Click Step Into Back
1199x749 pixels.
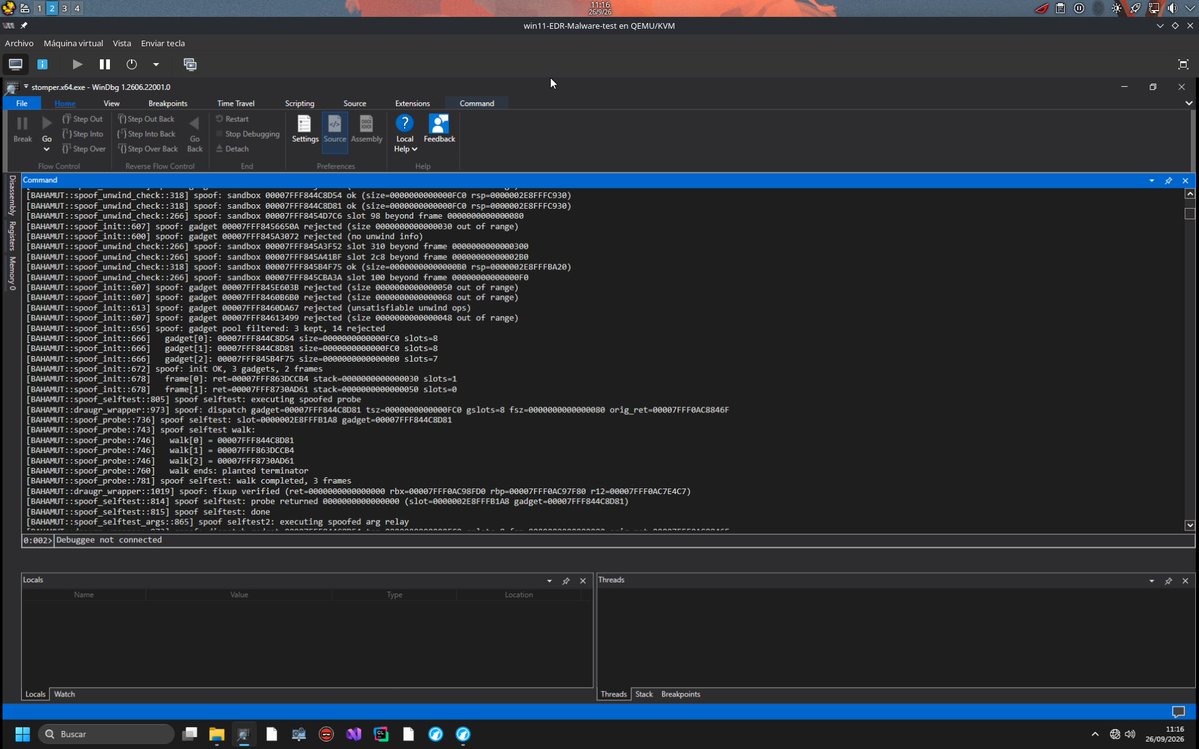[x=146, y=134]
